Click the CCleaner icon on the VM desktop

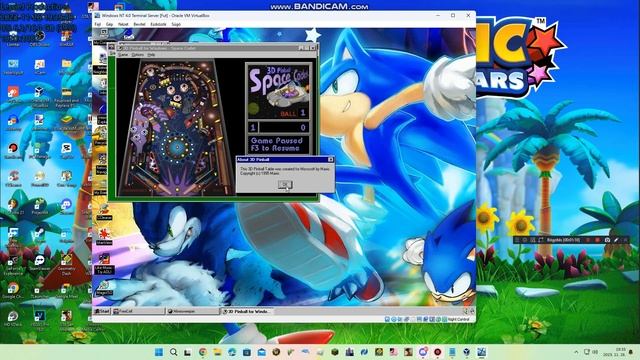104,212
